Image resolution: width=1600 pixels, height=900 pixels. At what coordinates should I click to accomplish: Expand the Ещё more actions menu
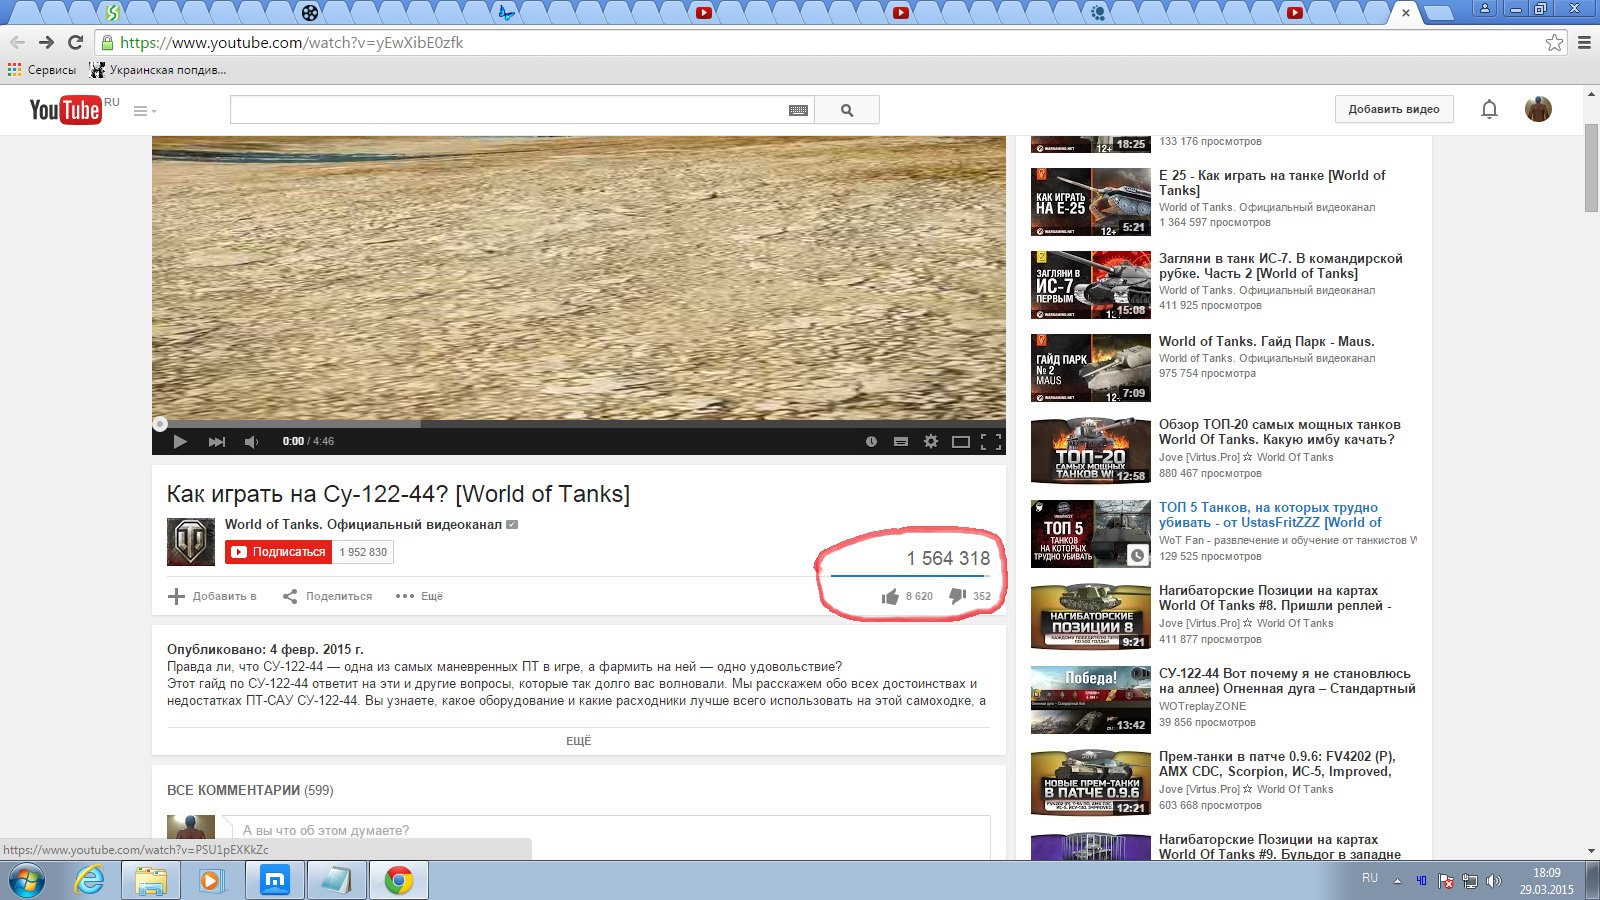tap(419, 596)
